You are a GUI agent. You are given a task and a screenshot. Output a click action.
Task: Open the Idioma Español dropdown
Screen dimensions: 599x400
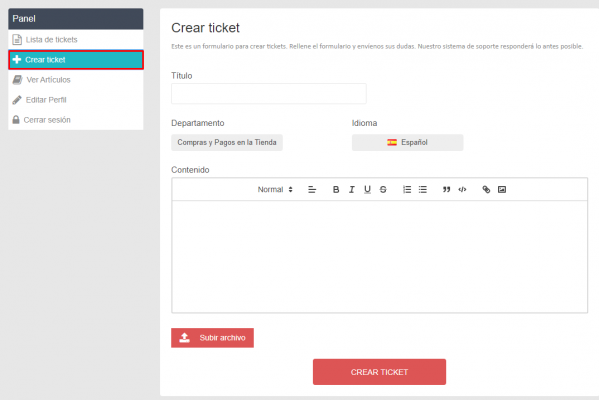click(408, 143)
